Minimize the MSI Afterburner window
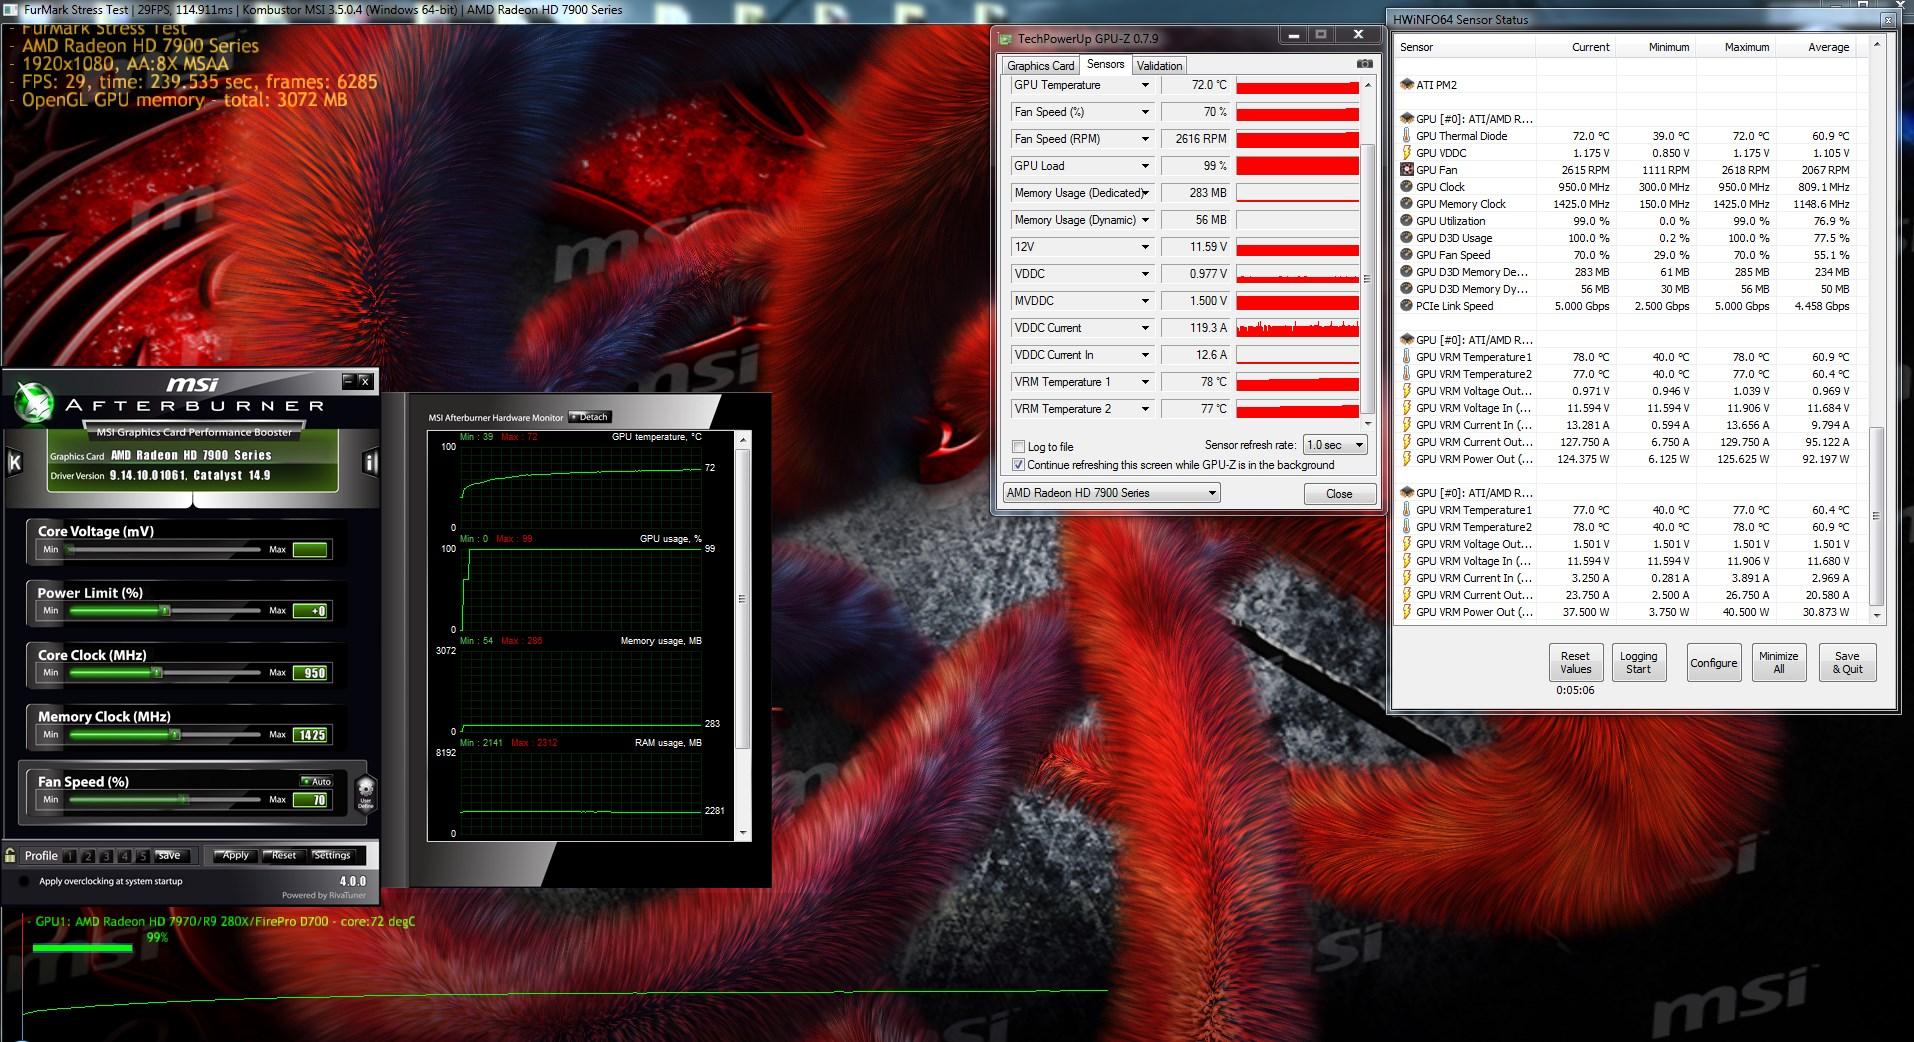The height and width of the screenshot is (1042, 1914). [348, 380]
